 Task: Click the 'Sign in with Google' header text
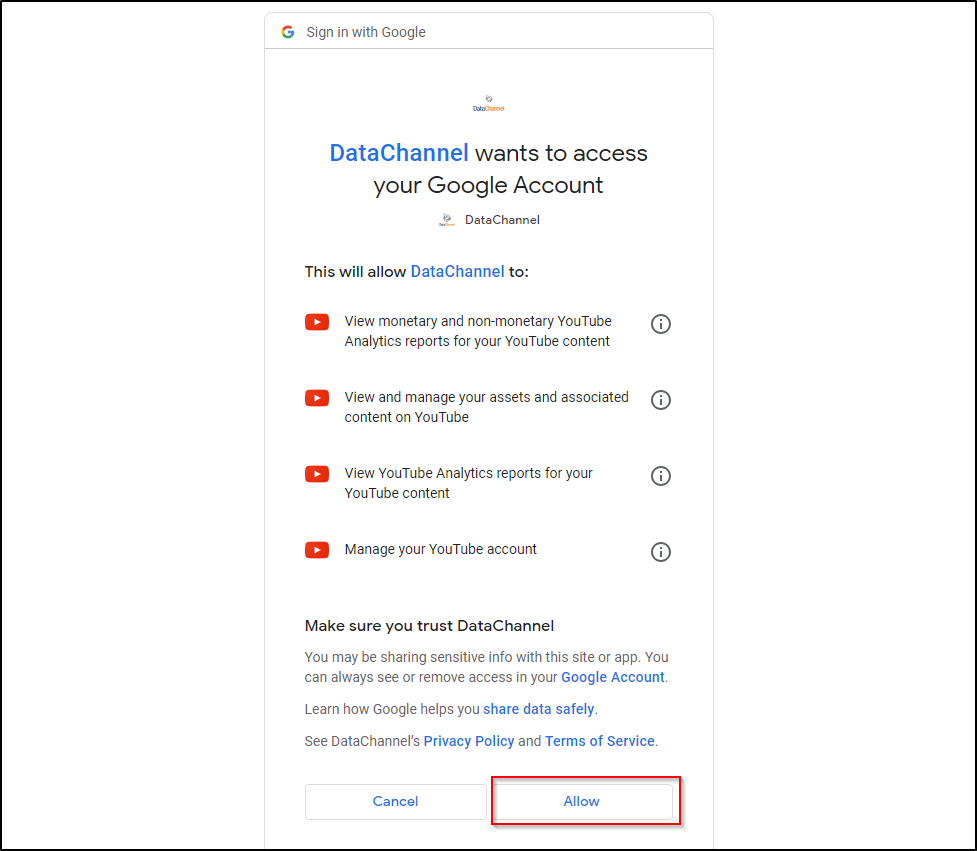tap(366, 32)
